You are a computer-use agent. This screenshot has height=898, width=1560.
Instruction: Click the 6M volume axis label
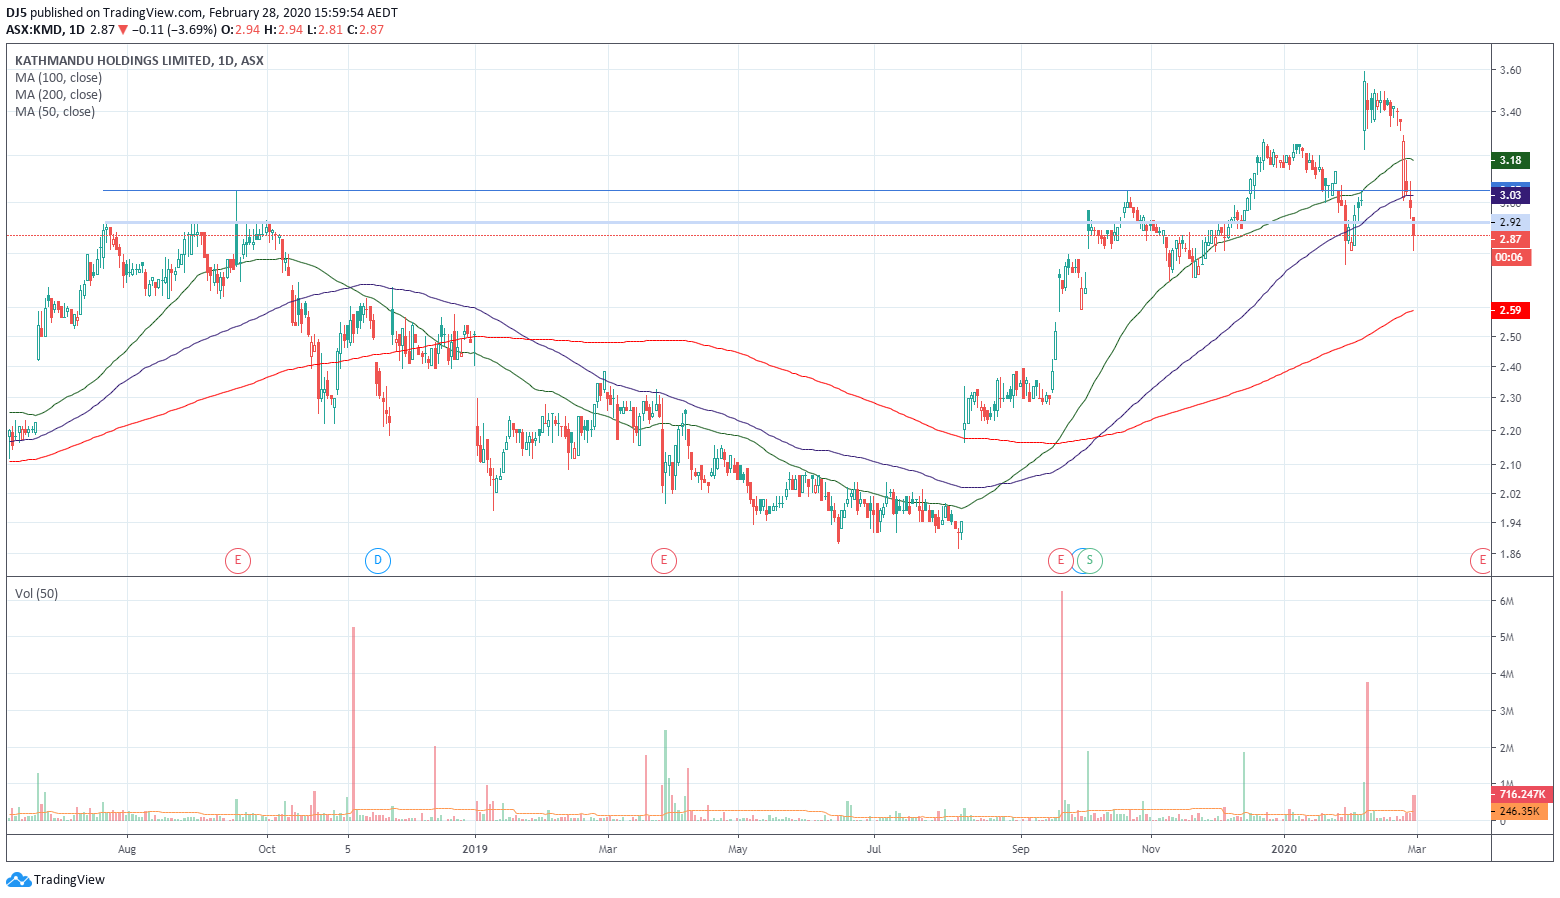[x=1506, y=601]
